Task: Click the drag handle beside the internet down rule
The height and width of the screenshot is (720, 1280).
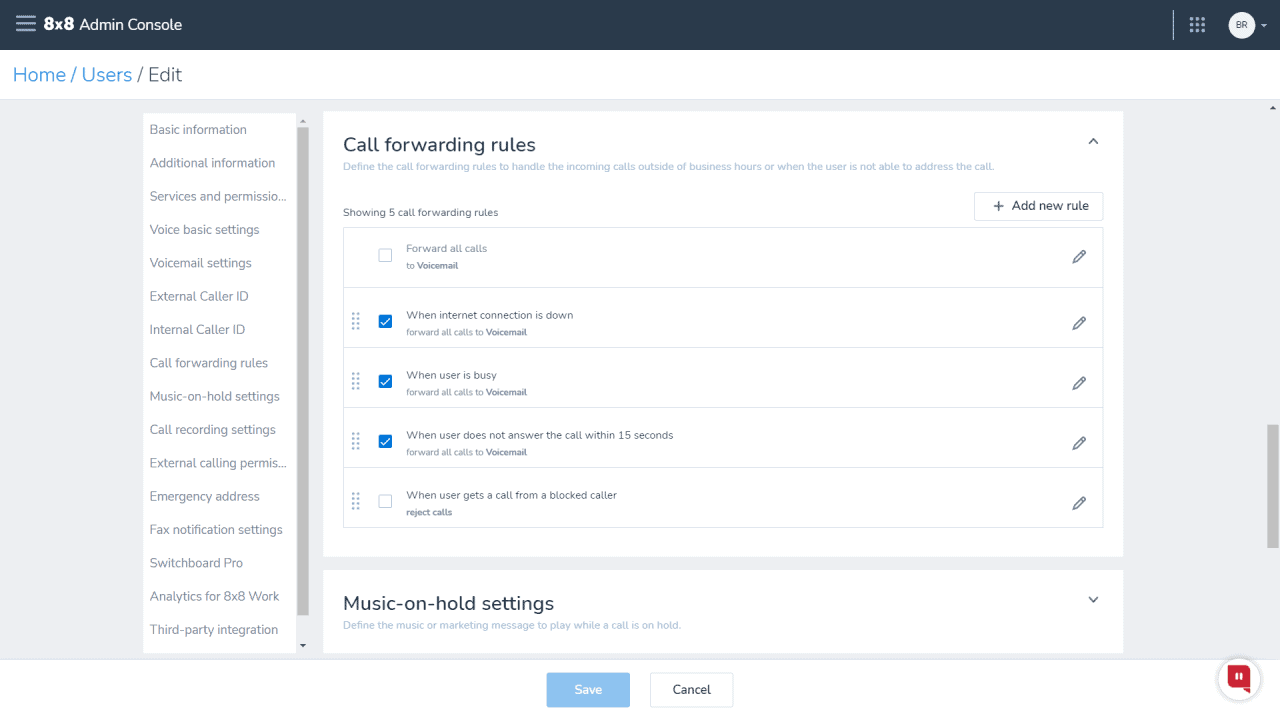Action: (x=355, y=321)
